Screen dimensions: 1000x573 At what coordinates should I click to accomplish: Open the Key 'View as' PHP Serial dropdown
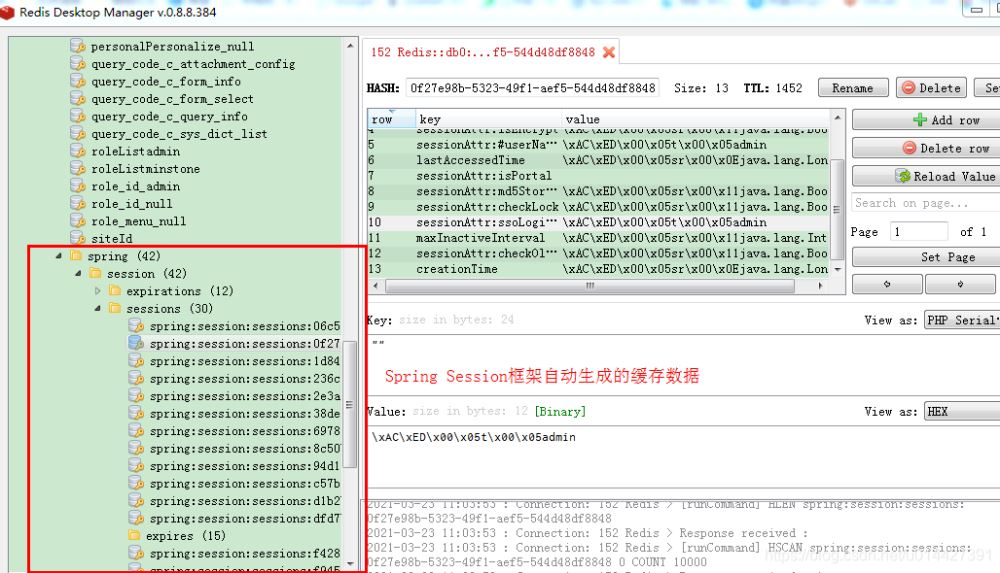pos(962,320)
